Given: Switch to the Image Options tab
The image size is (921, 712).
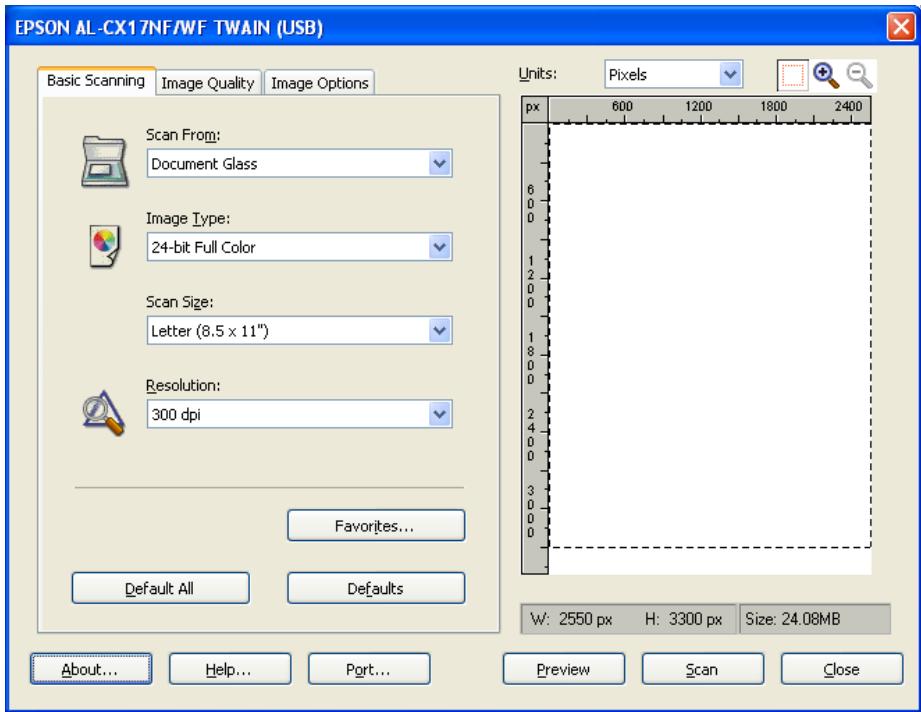Looking at the screenshot, I should (320, 83).
